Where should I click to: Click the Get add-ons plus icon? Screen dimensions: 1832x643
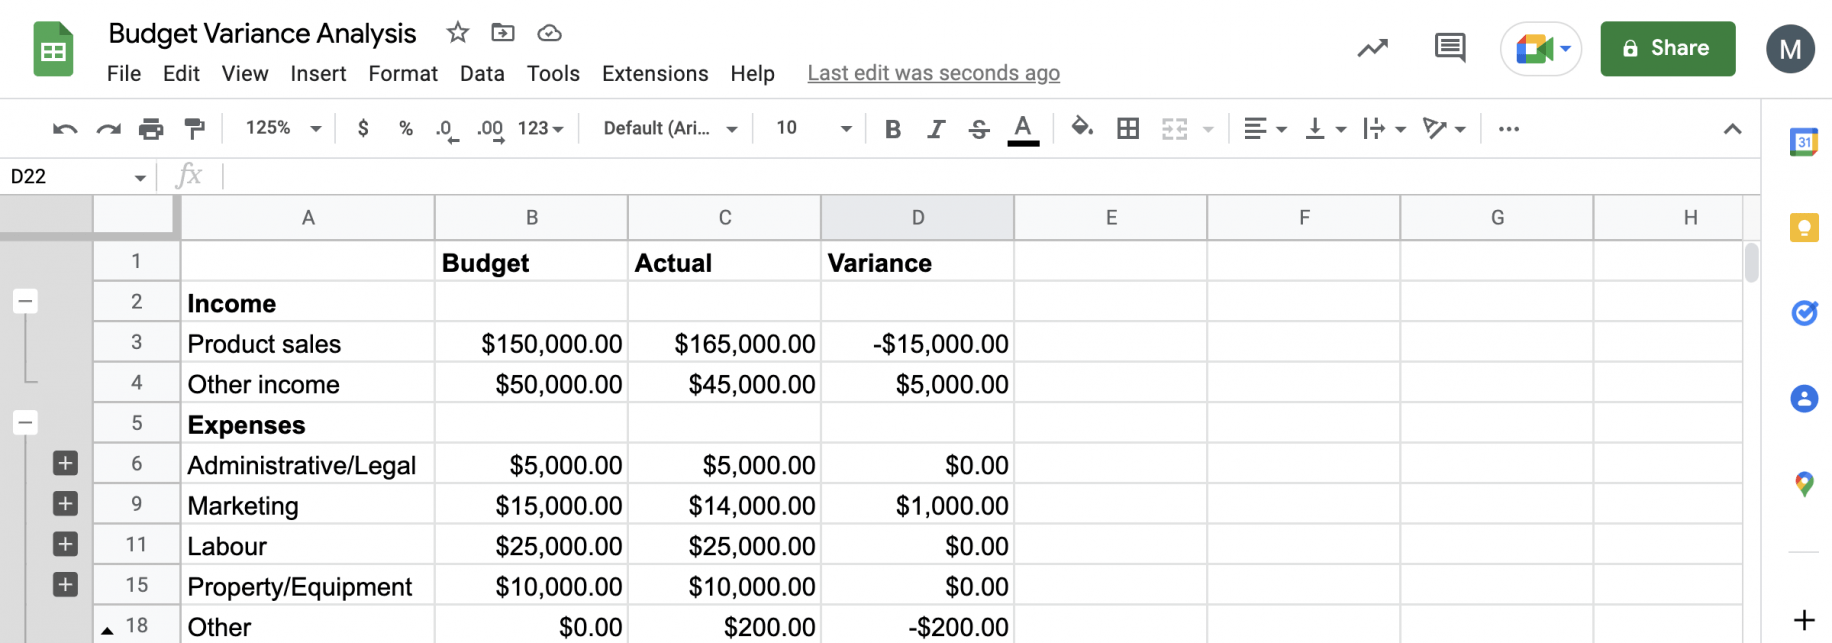pyautogui.click(x=1804, y=620)
